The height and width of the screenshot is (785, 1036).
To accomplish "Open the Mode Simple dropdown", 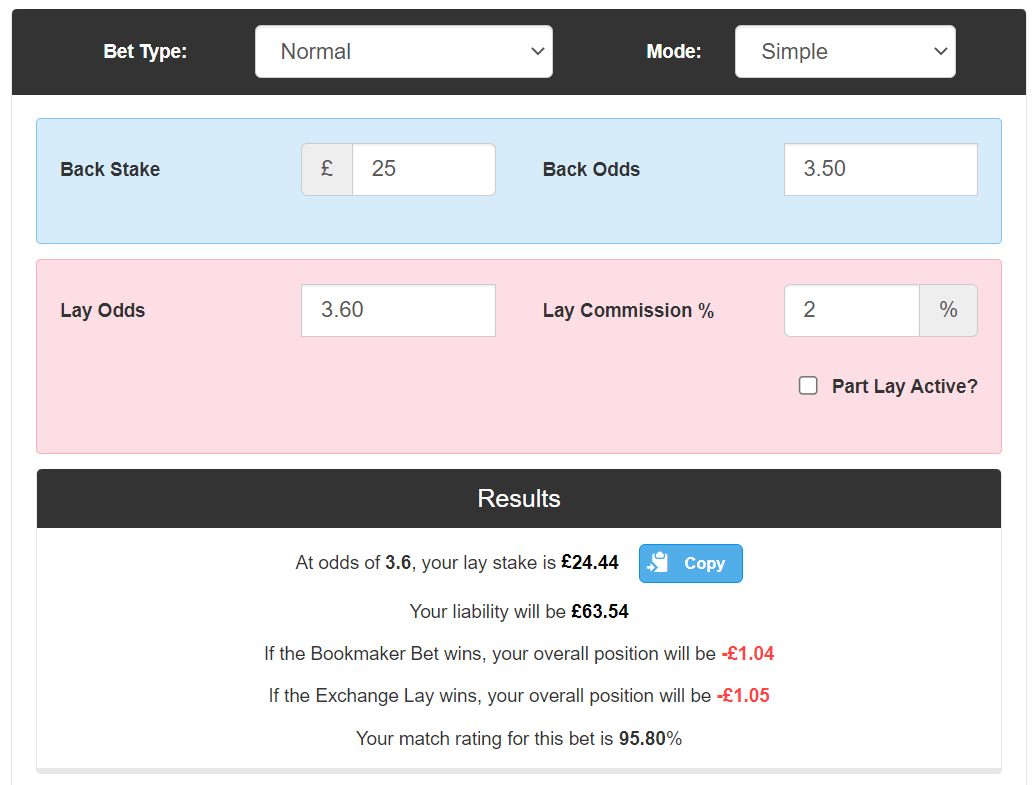I will 845,52.
